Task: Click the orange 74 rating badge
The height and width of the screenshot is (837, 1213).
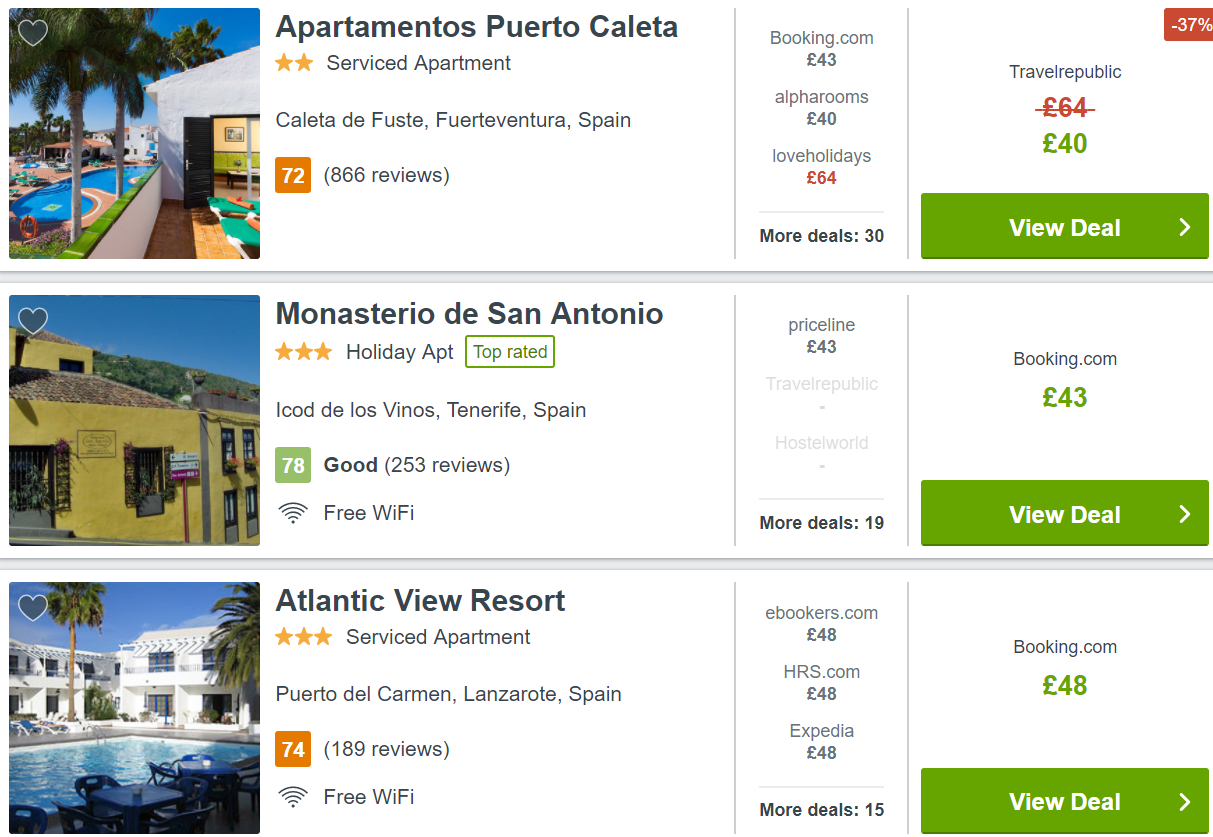Action: click(293, 749)
